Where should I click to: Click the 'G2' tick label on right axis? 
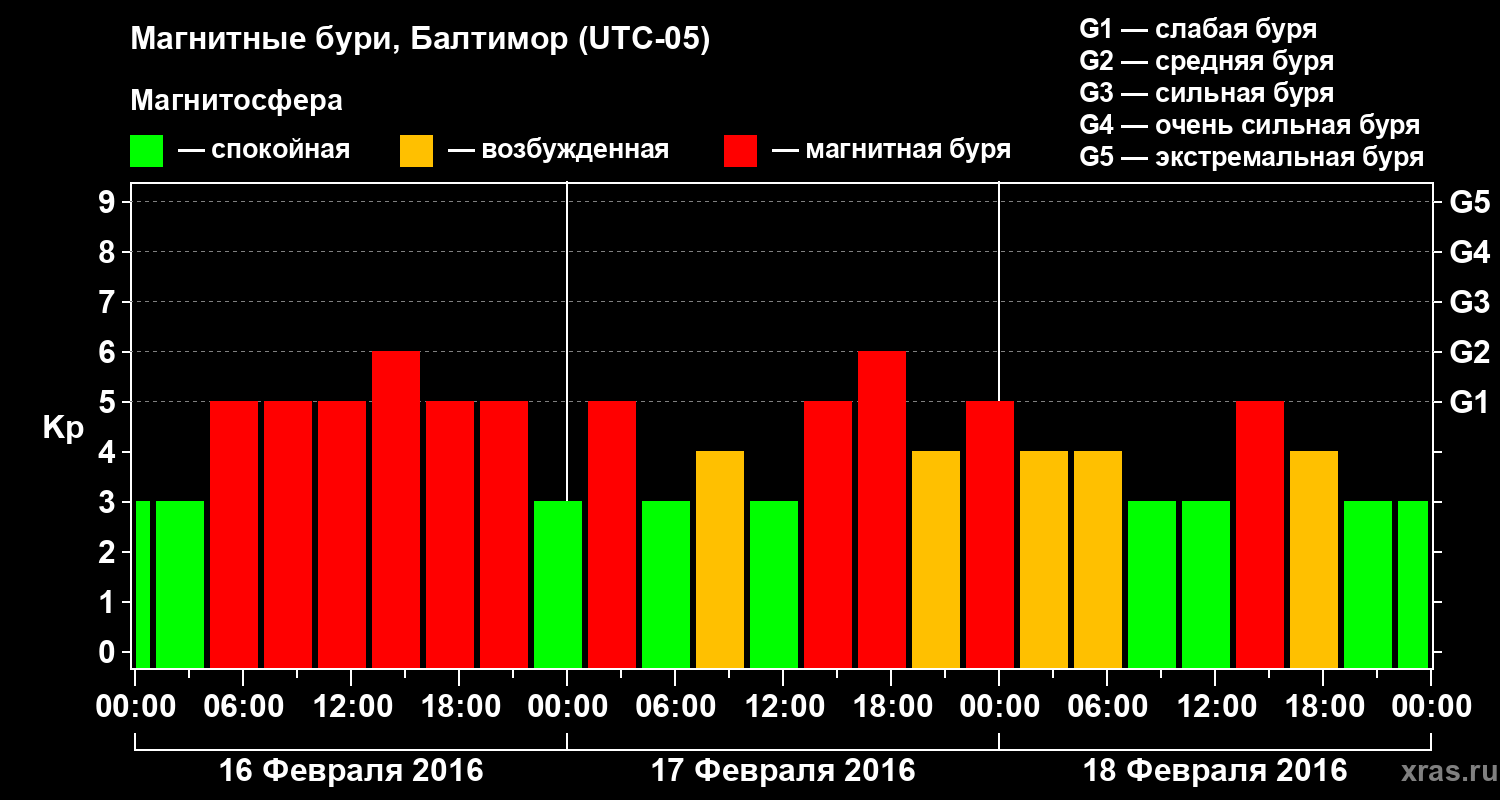click(1469, 352)
